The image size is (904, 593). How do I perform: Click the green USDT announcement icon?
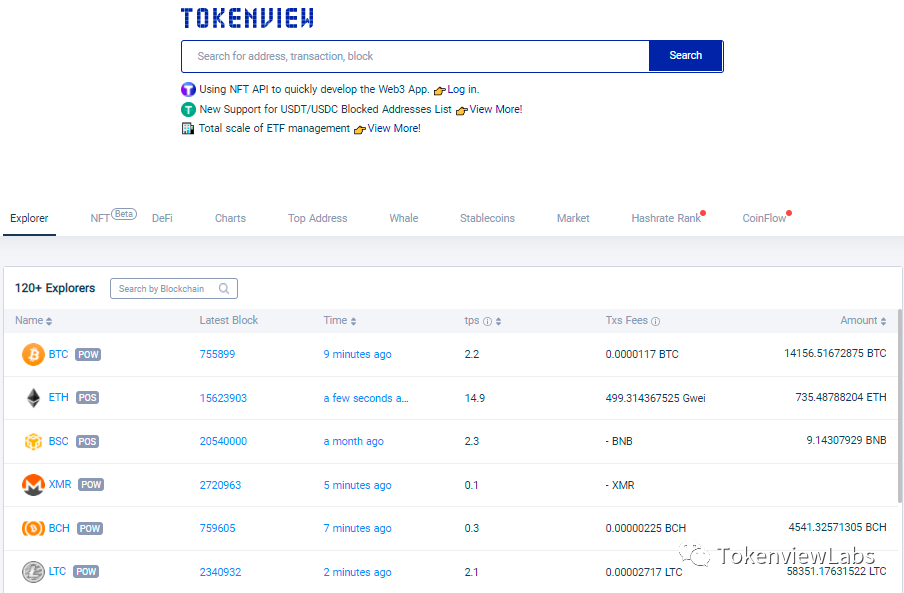coord(188,109)
